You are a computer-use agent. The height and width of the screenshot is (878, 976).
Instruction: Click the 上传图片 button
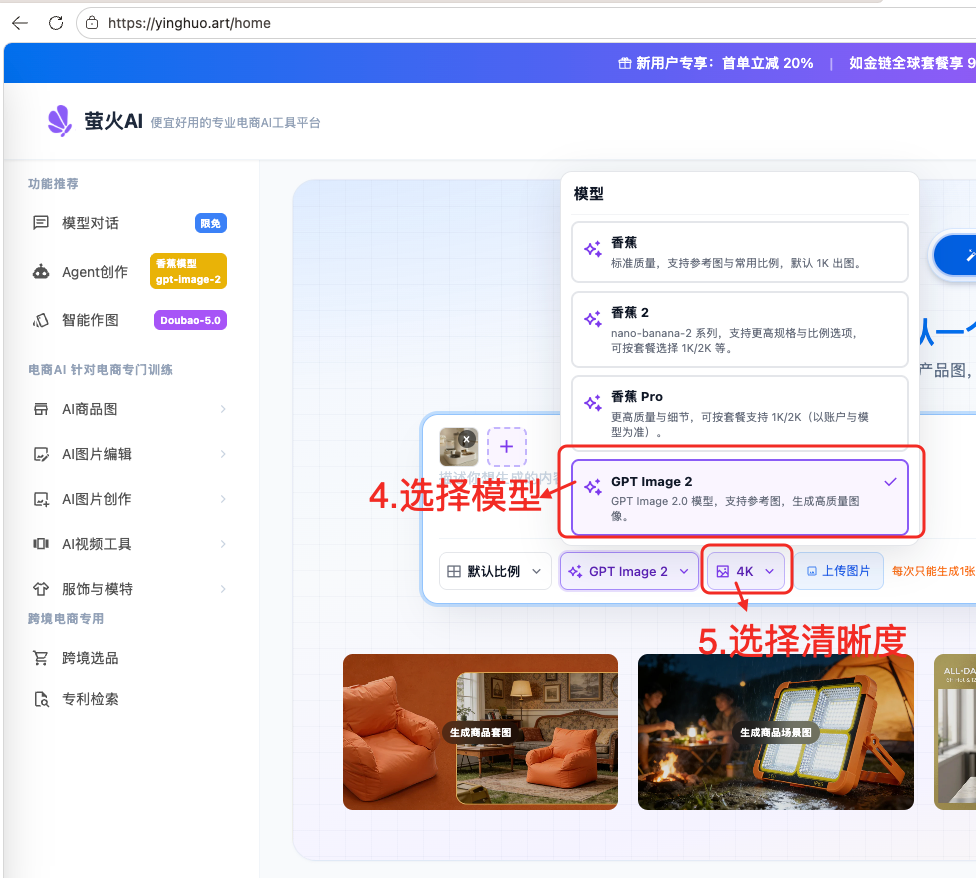tap(839, 571)
